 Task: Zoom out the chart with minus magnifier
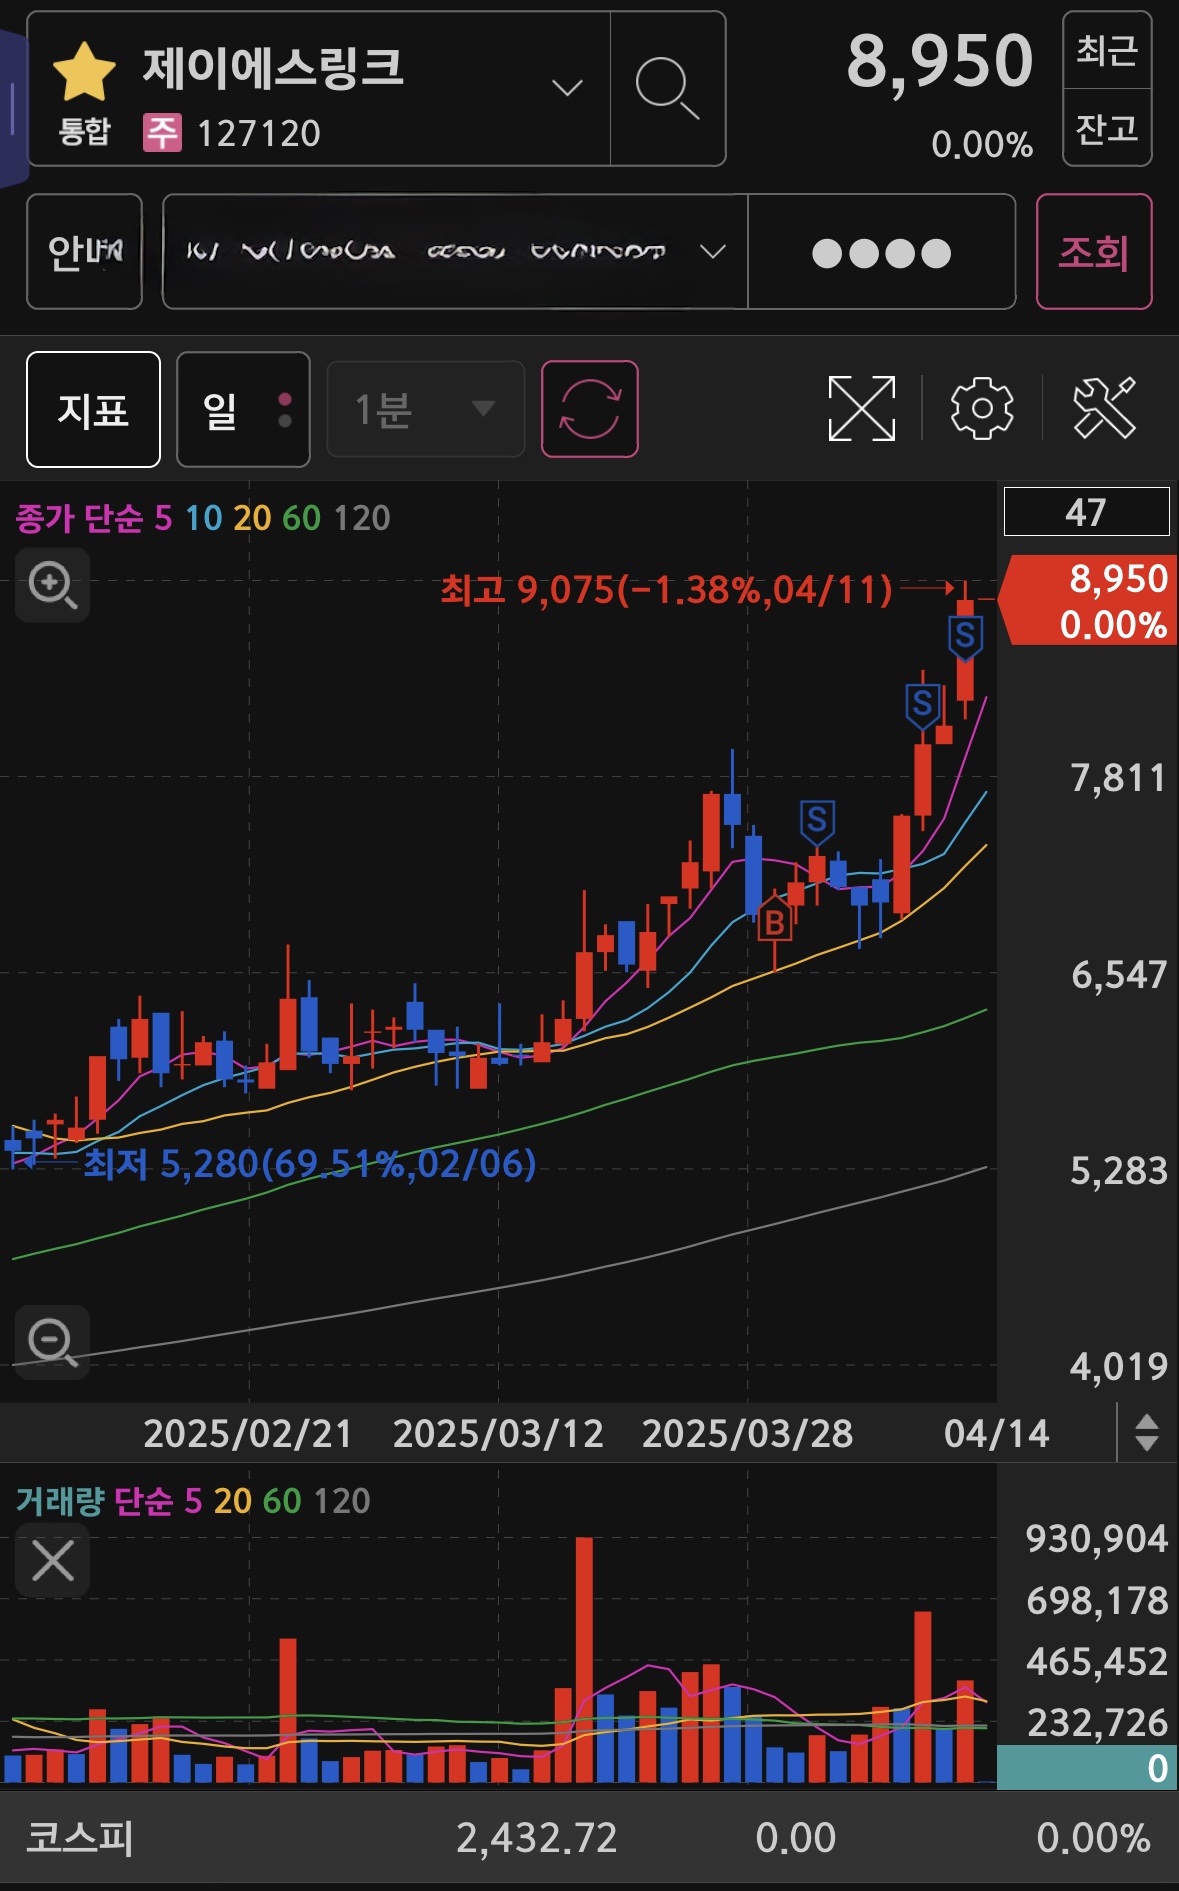pos(53,1342)
